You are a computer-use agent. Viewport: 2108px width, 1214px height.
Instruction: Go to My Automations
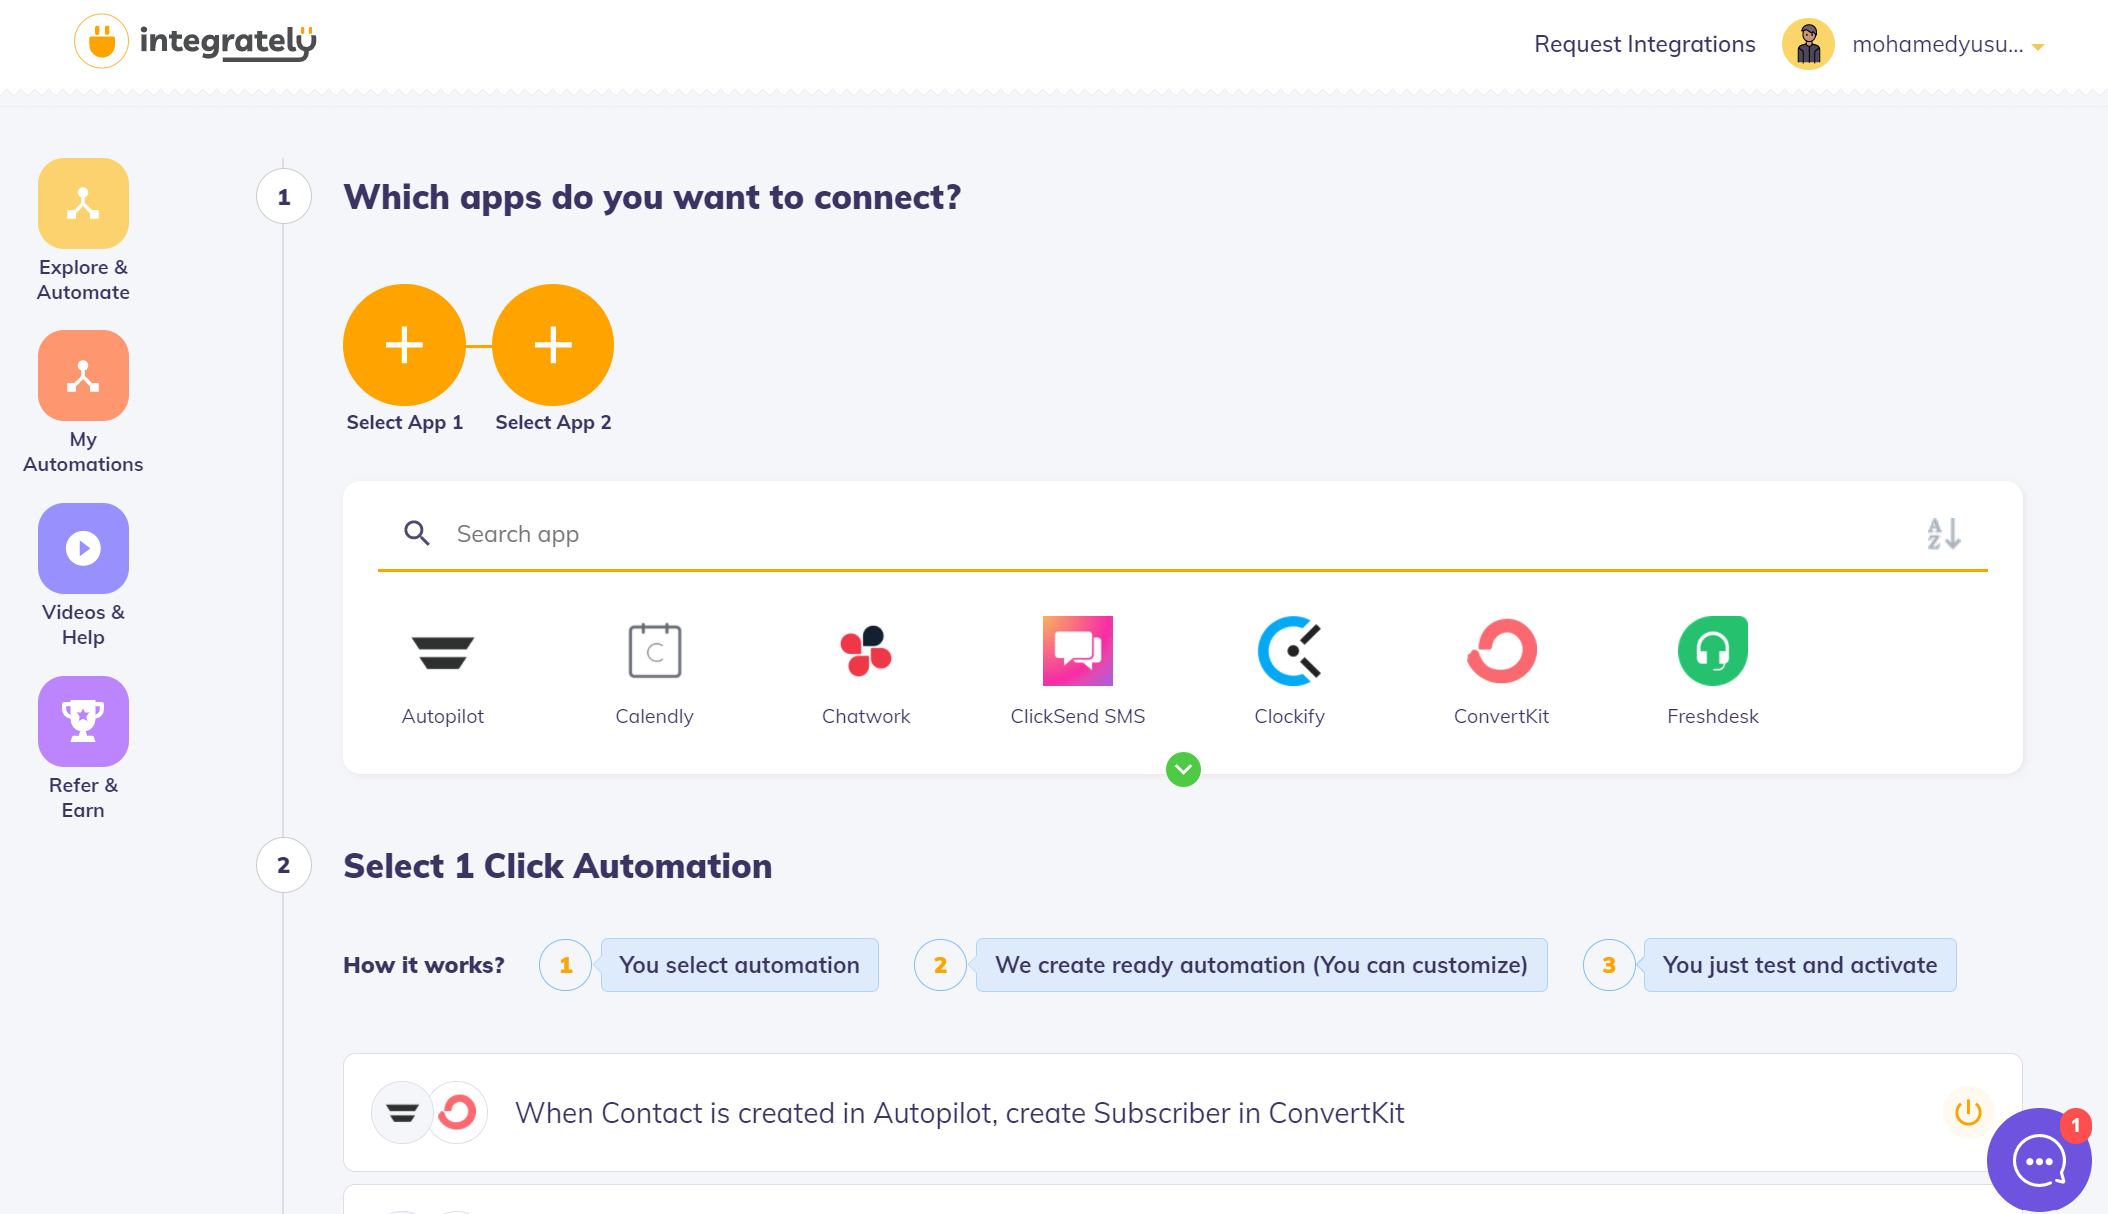pos(83,403)
